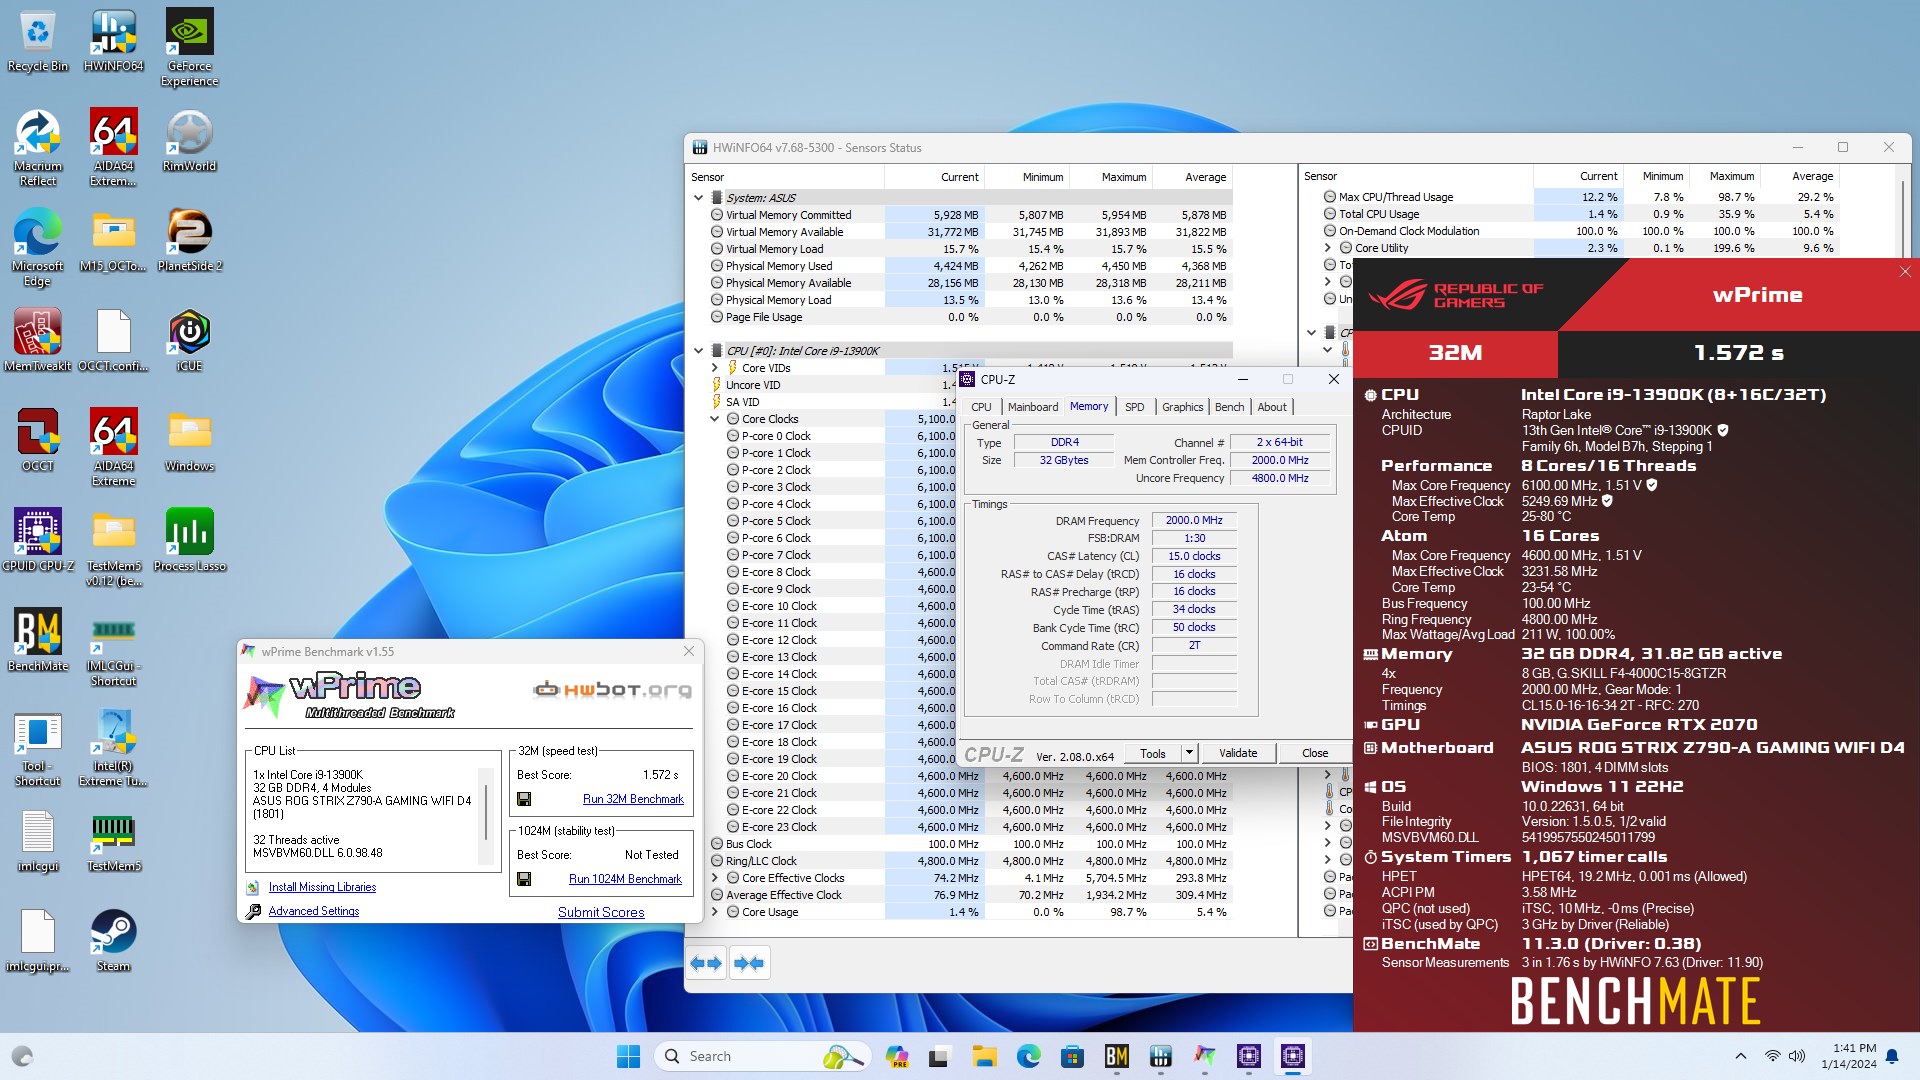Image resolution: width=1920 pixels, height=1080 pixels.
Task: Collapse Core Clocks sensor tree
Action: point(715,419)
